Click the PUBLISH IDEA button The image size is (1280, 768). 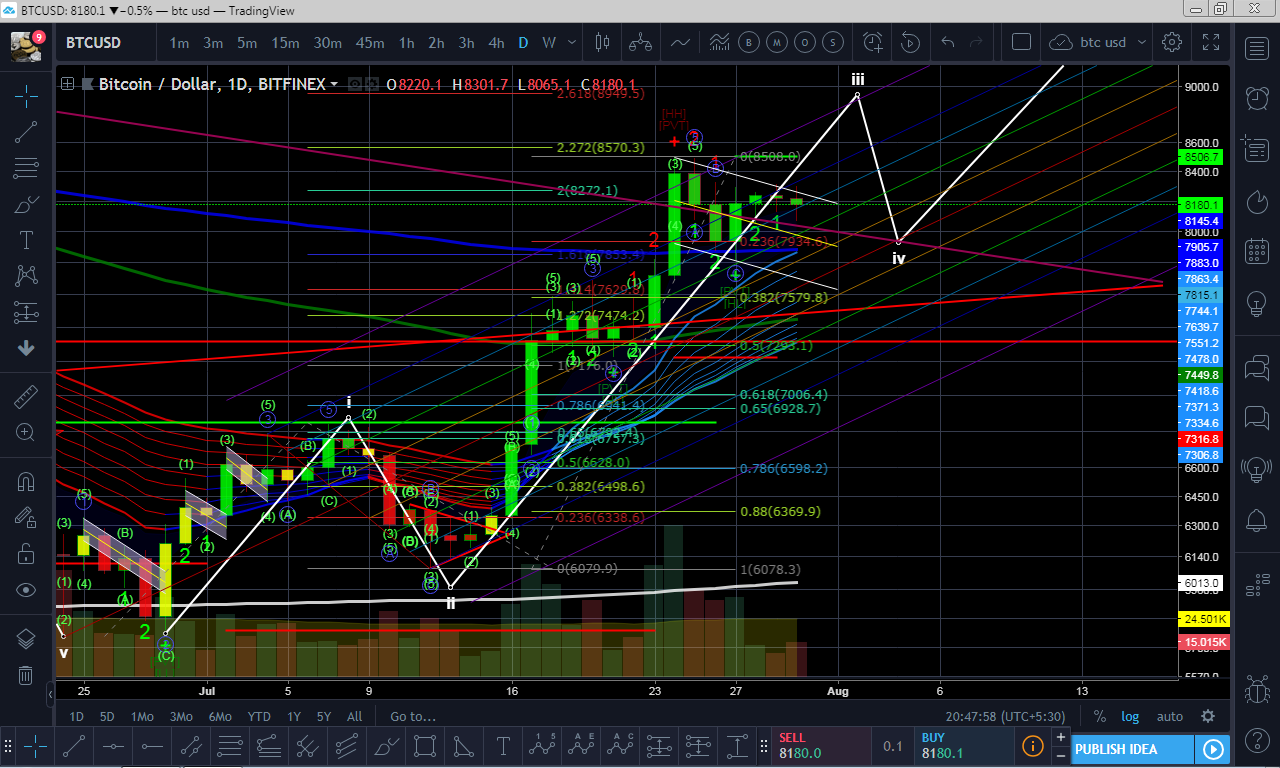(1132, 748)
